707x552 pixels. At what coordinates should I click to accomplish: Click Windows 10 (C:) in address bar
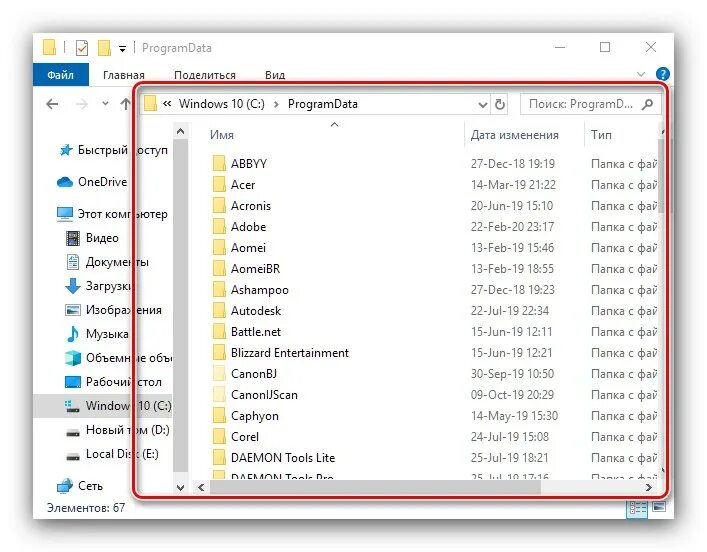(221, 104)
